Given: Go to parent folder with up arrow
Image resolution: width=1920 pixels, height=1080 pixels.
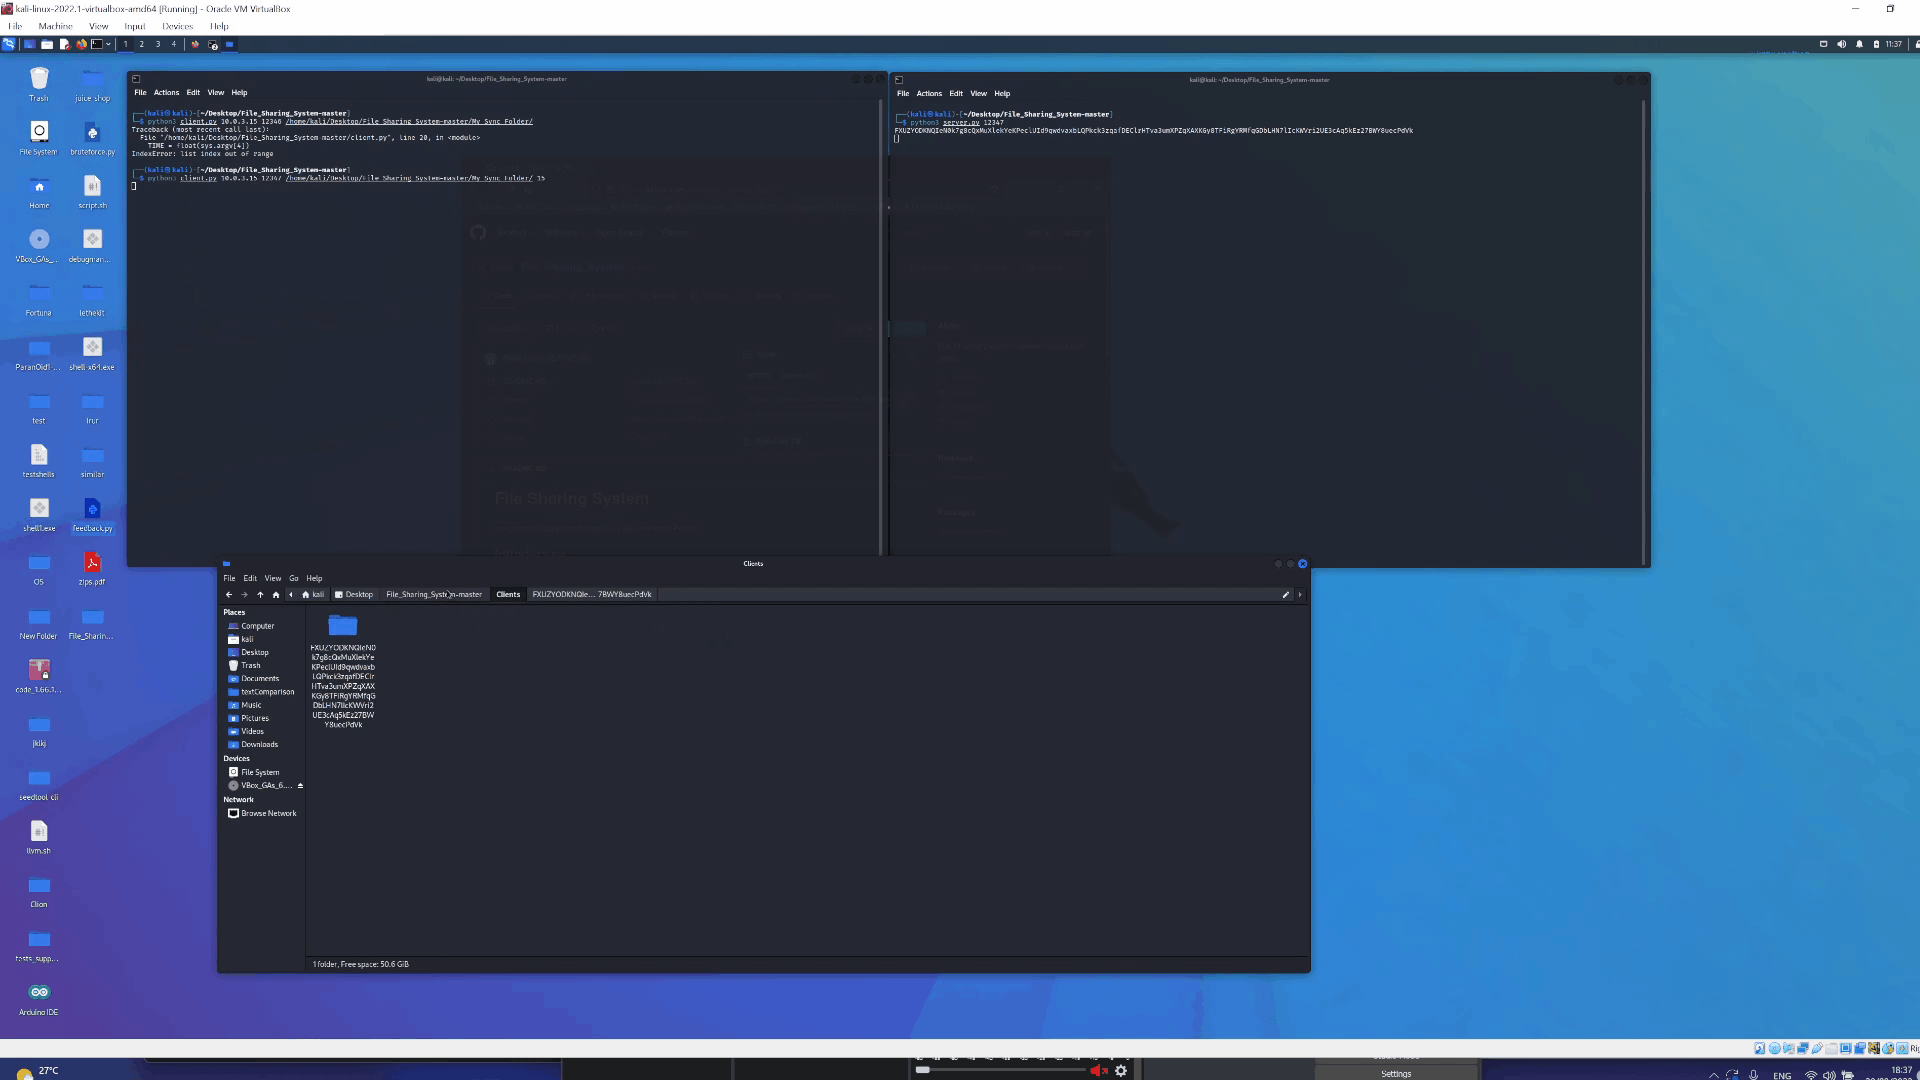Looking at the screenshot, I should (x=260, y=594).
